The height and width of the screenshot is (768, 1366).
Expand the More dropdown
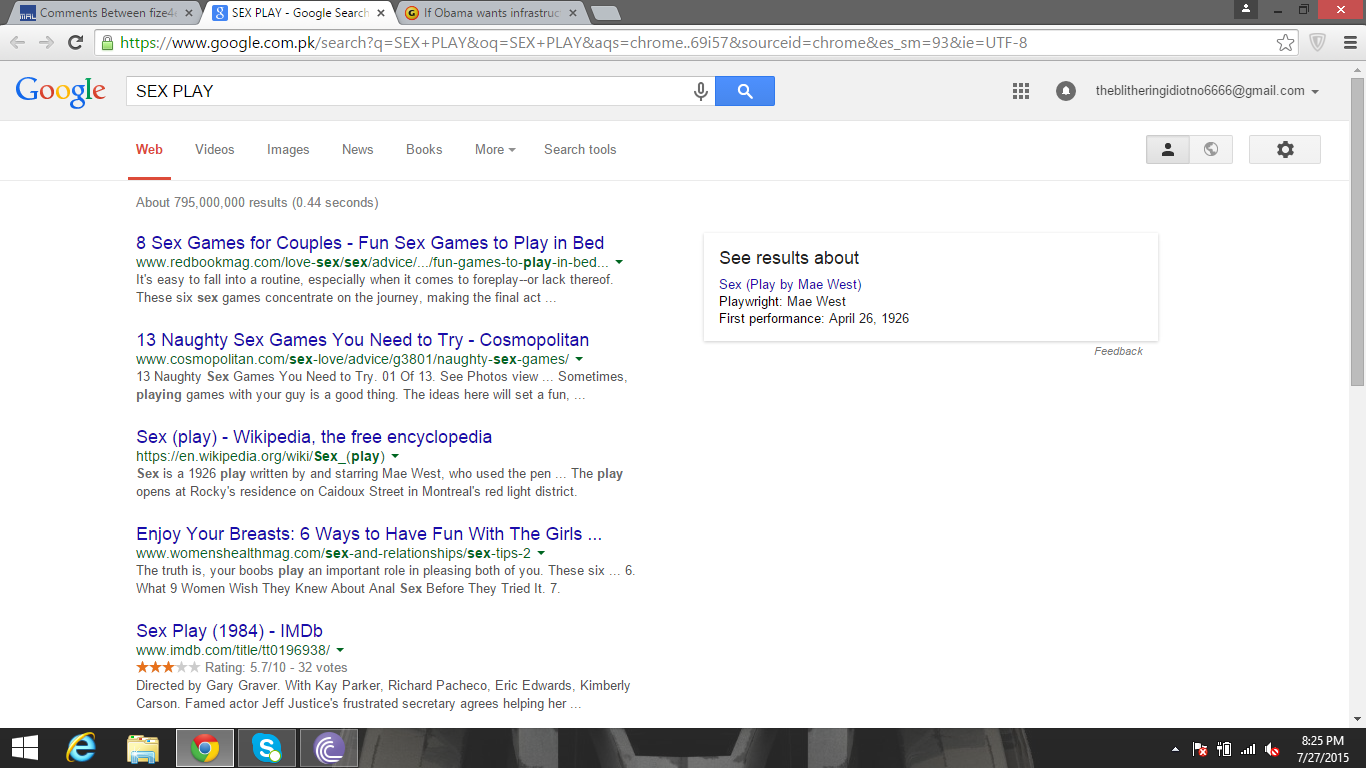click(495, 149)
